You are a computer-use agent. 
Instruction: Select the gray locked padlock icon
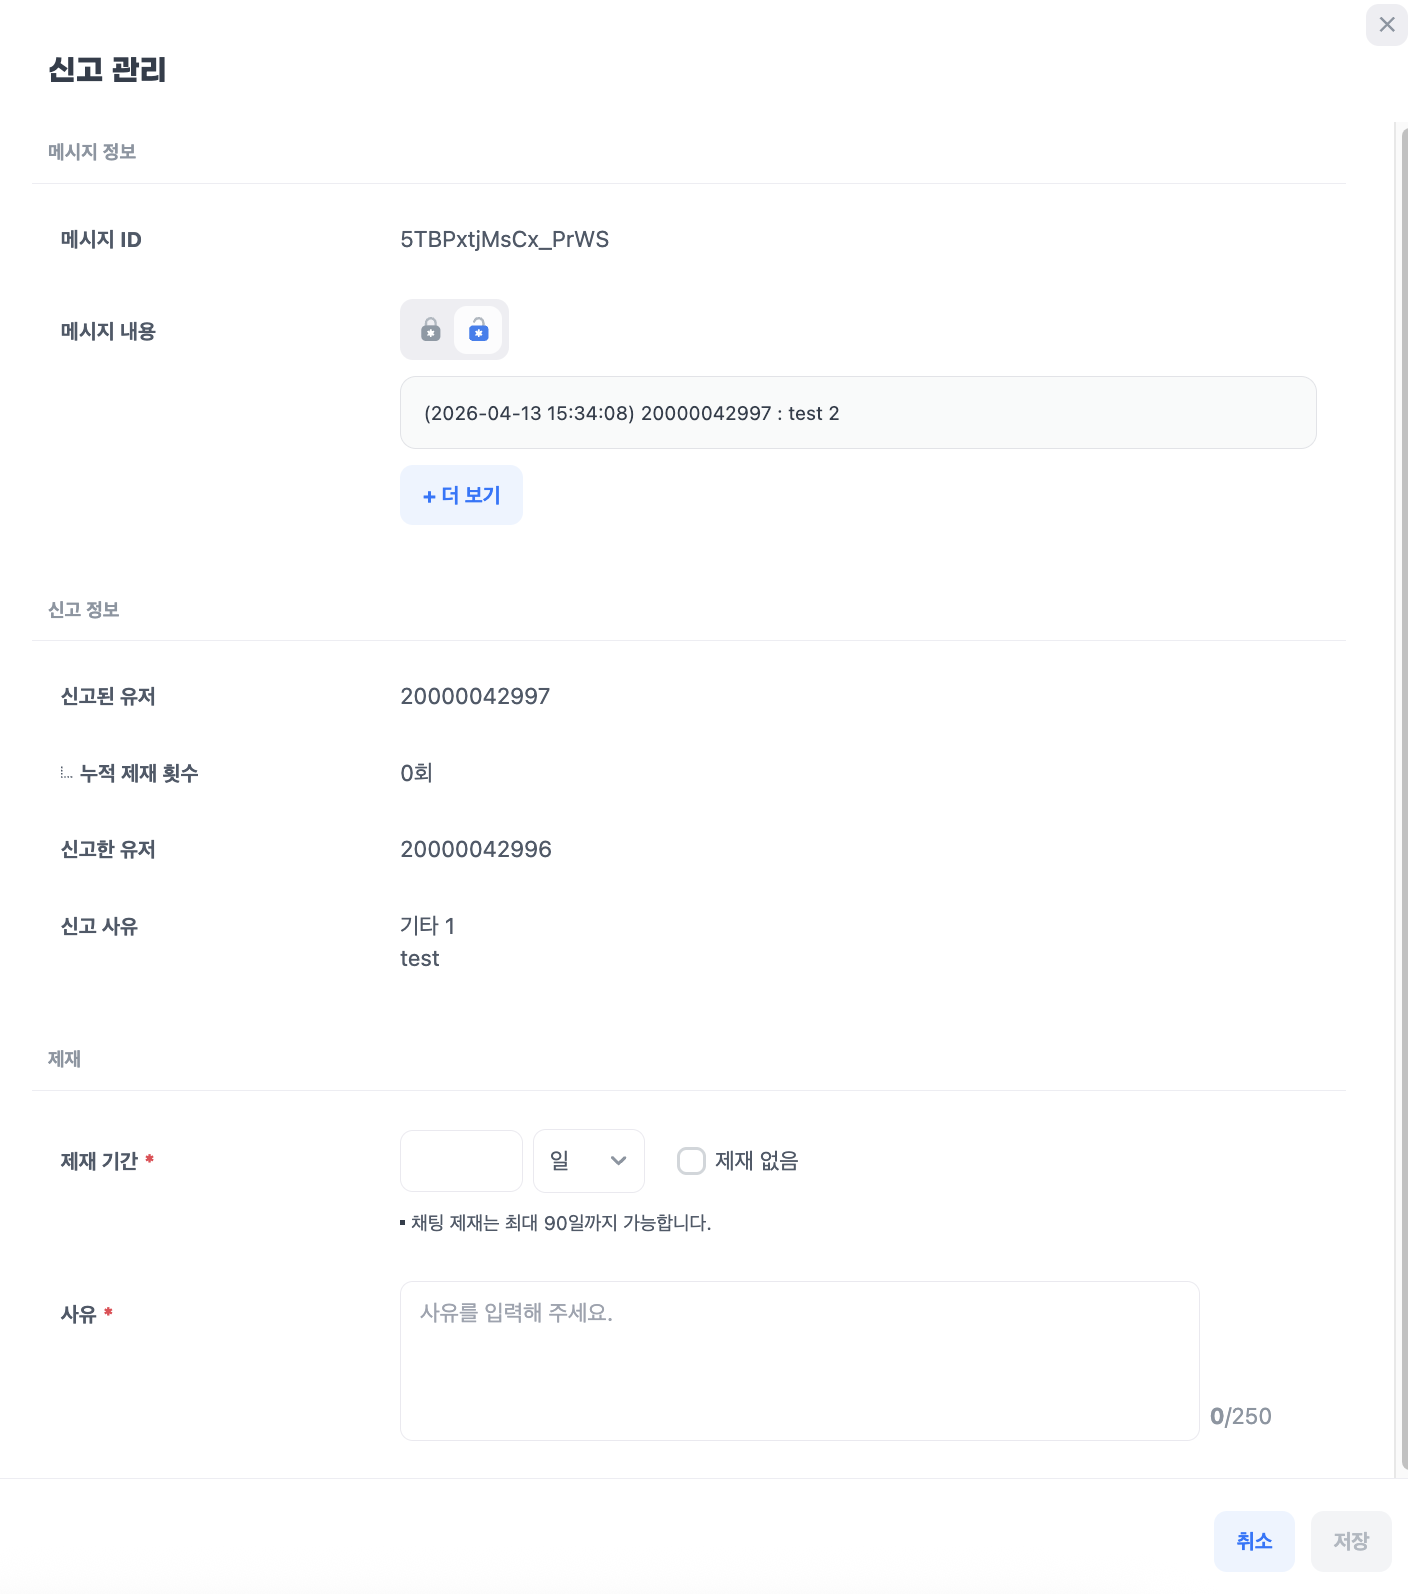pyautogui.click(x=430, y=330)
